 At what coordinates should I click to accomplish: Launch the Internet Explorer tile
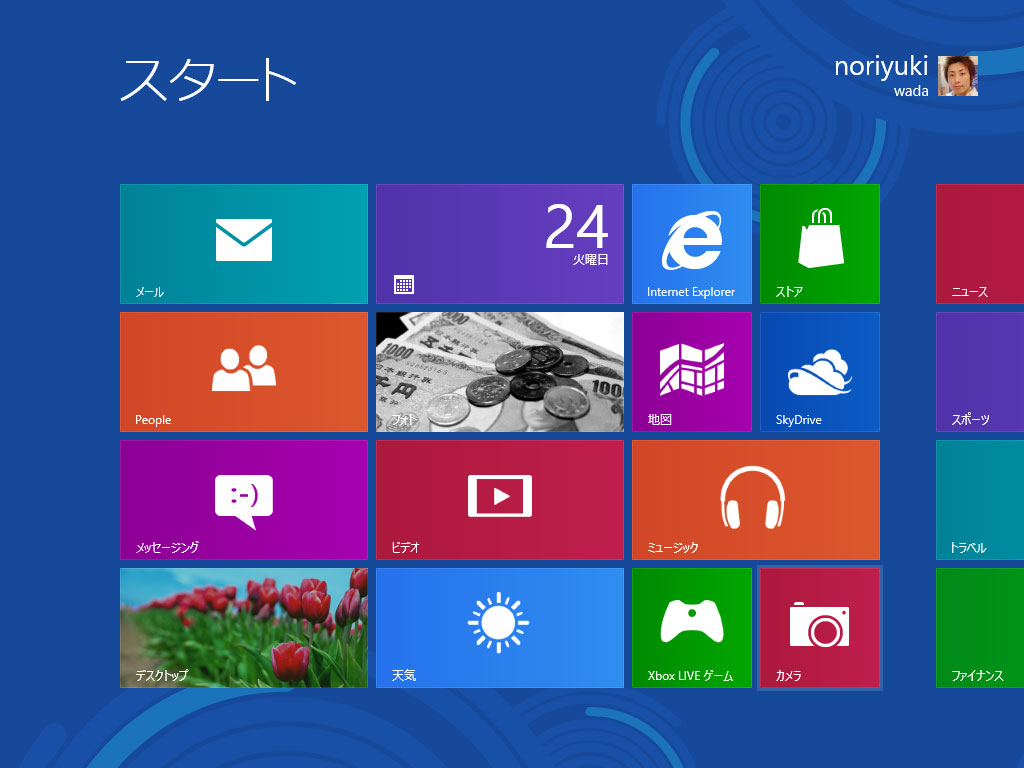tap(692, 244)
